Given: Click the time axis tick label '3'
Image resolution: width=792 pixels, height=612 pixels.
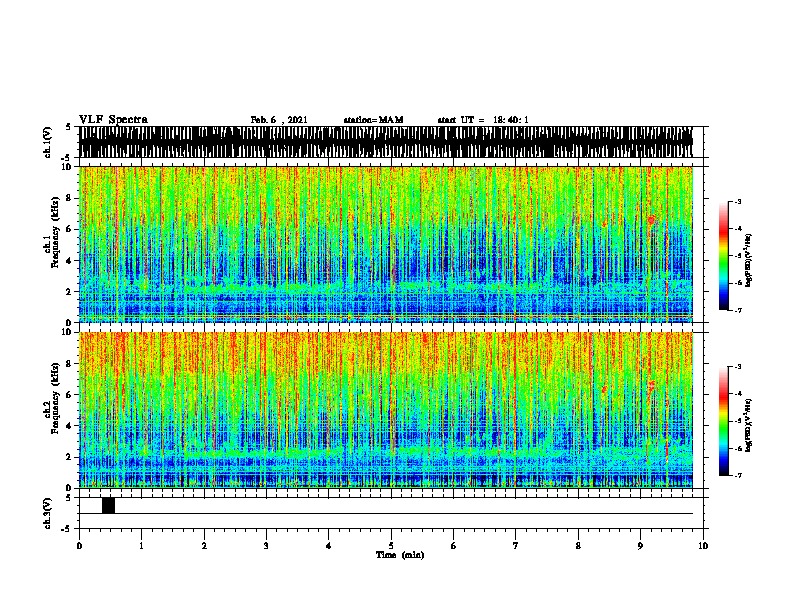Looking at the screenshot, I should click(266, 546).
